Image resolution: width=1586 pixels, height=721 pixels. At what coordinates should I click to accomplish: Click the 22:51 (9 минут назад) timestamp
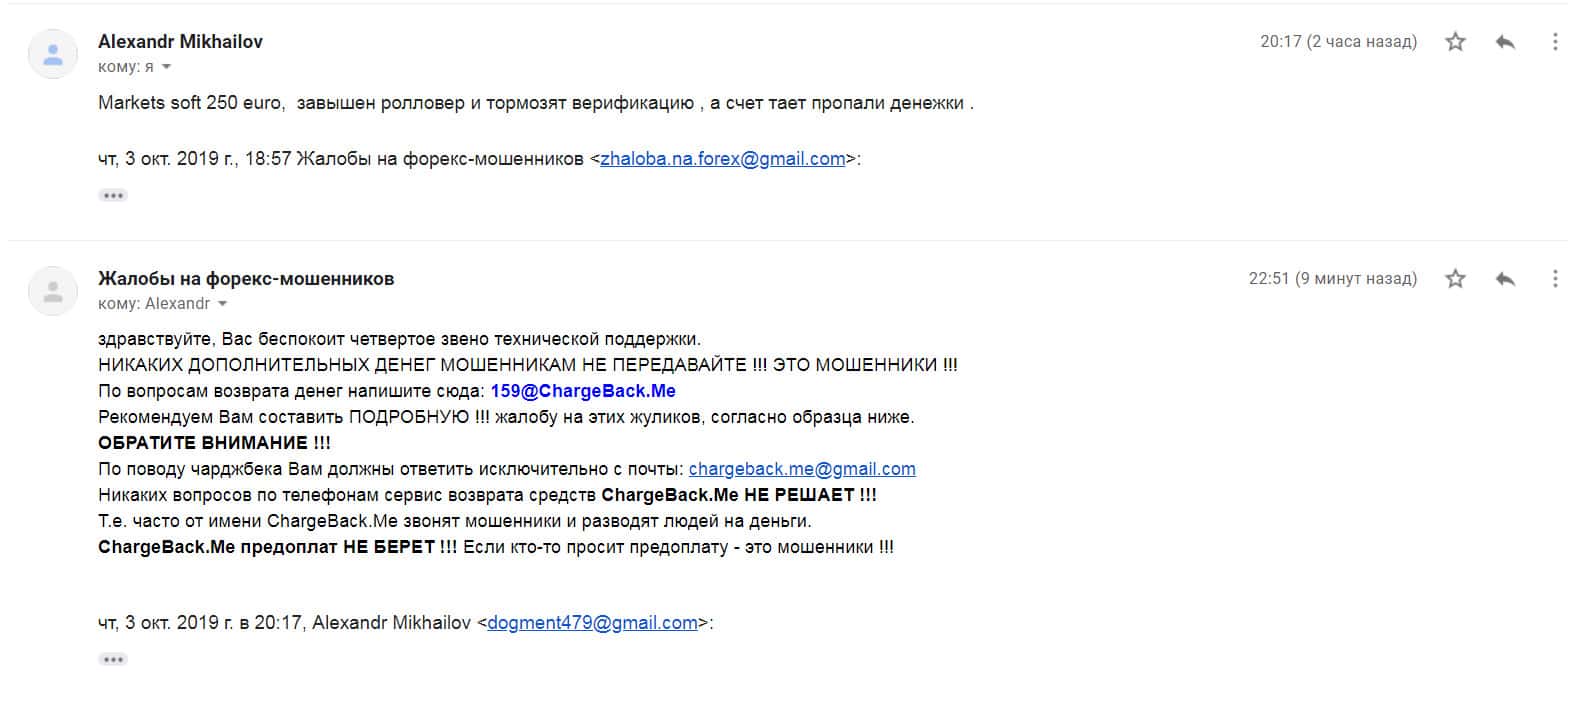tap(1332, 279)
